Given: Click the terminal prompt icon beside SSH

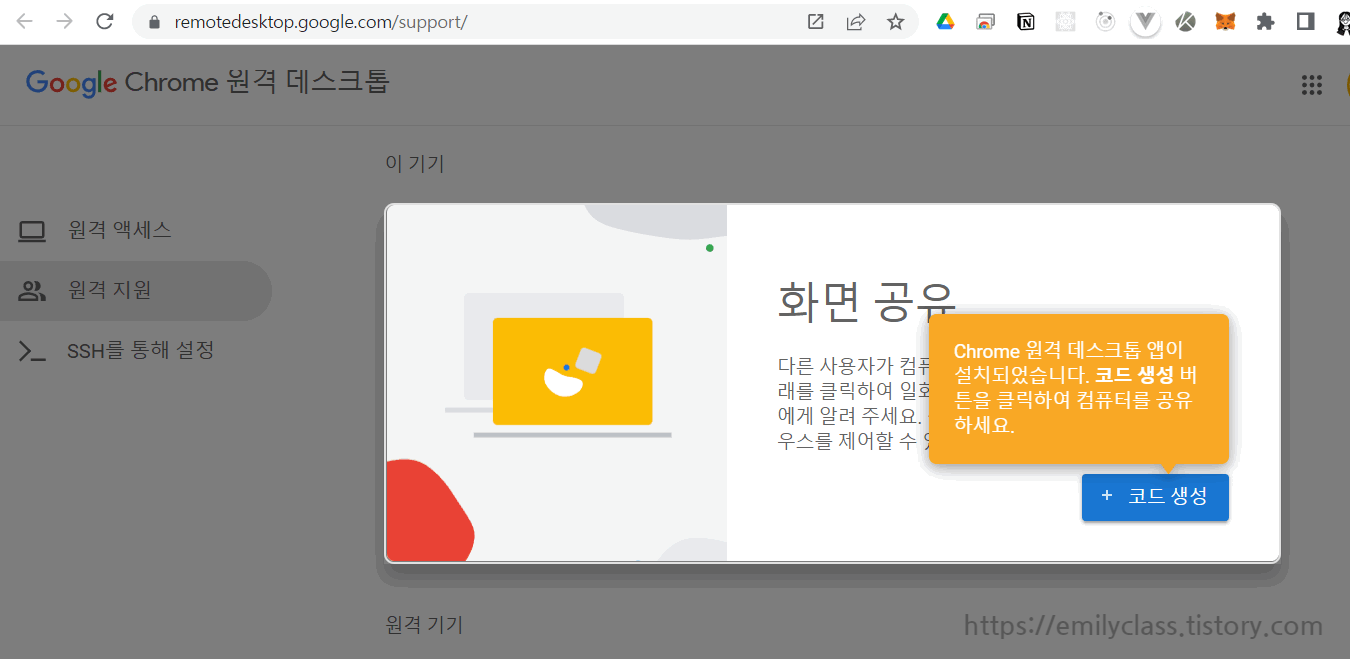Looking at the screenshot, I should click(x=32, y=352).
